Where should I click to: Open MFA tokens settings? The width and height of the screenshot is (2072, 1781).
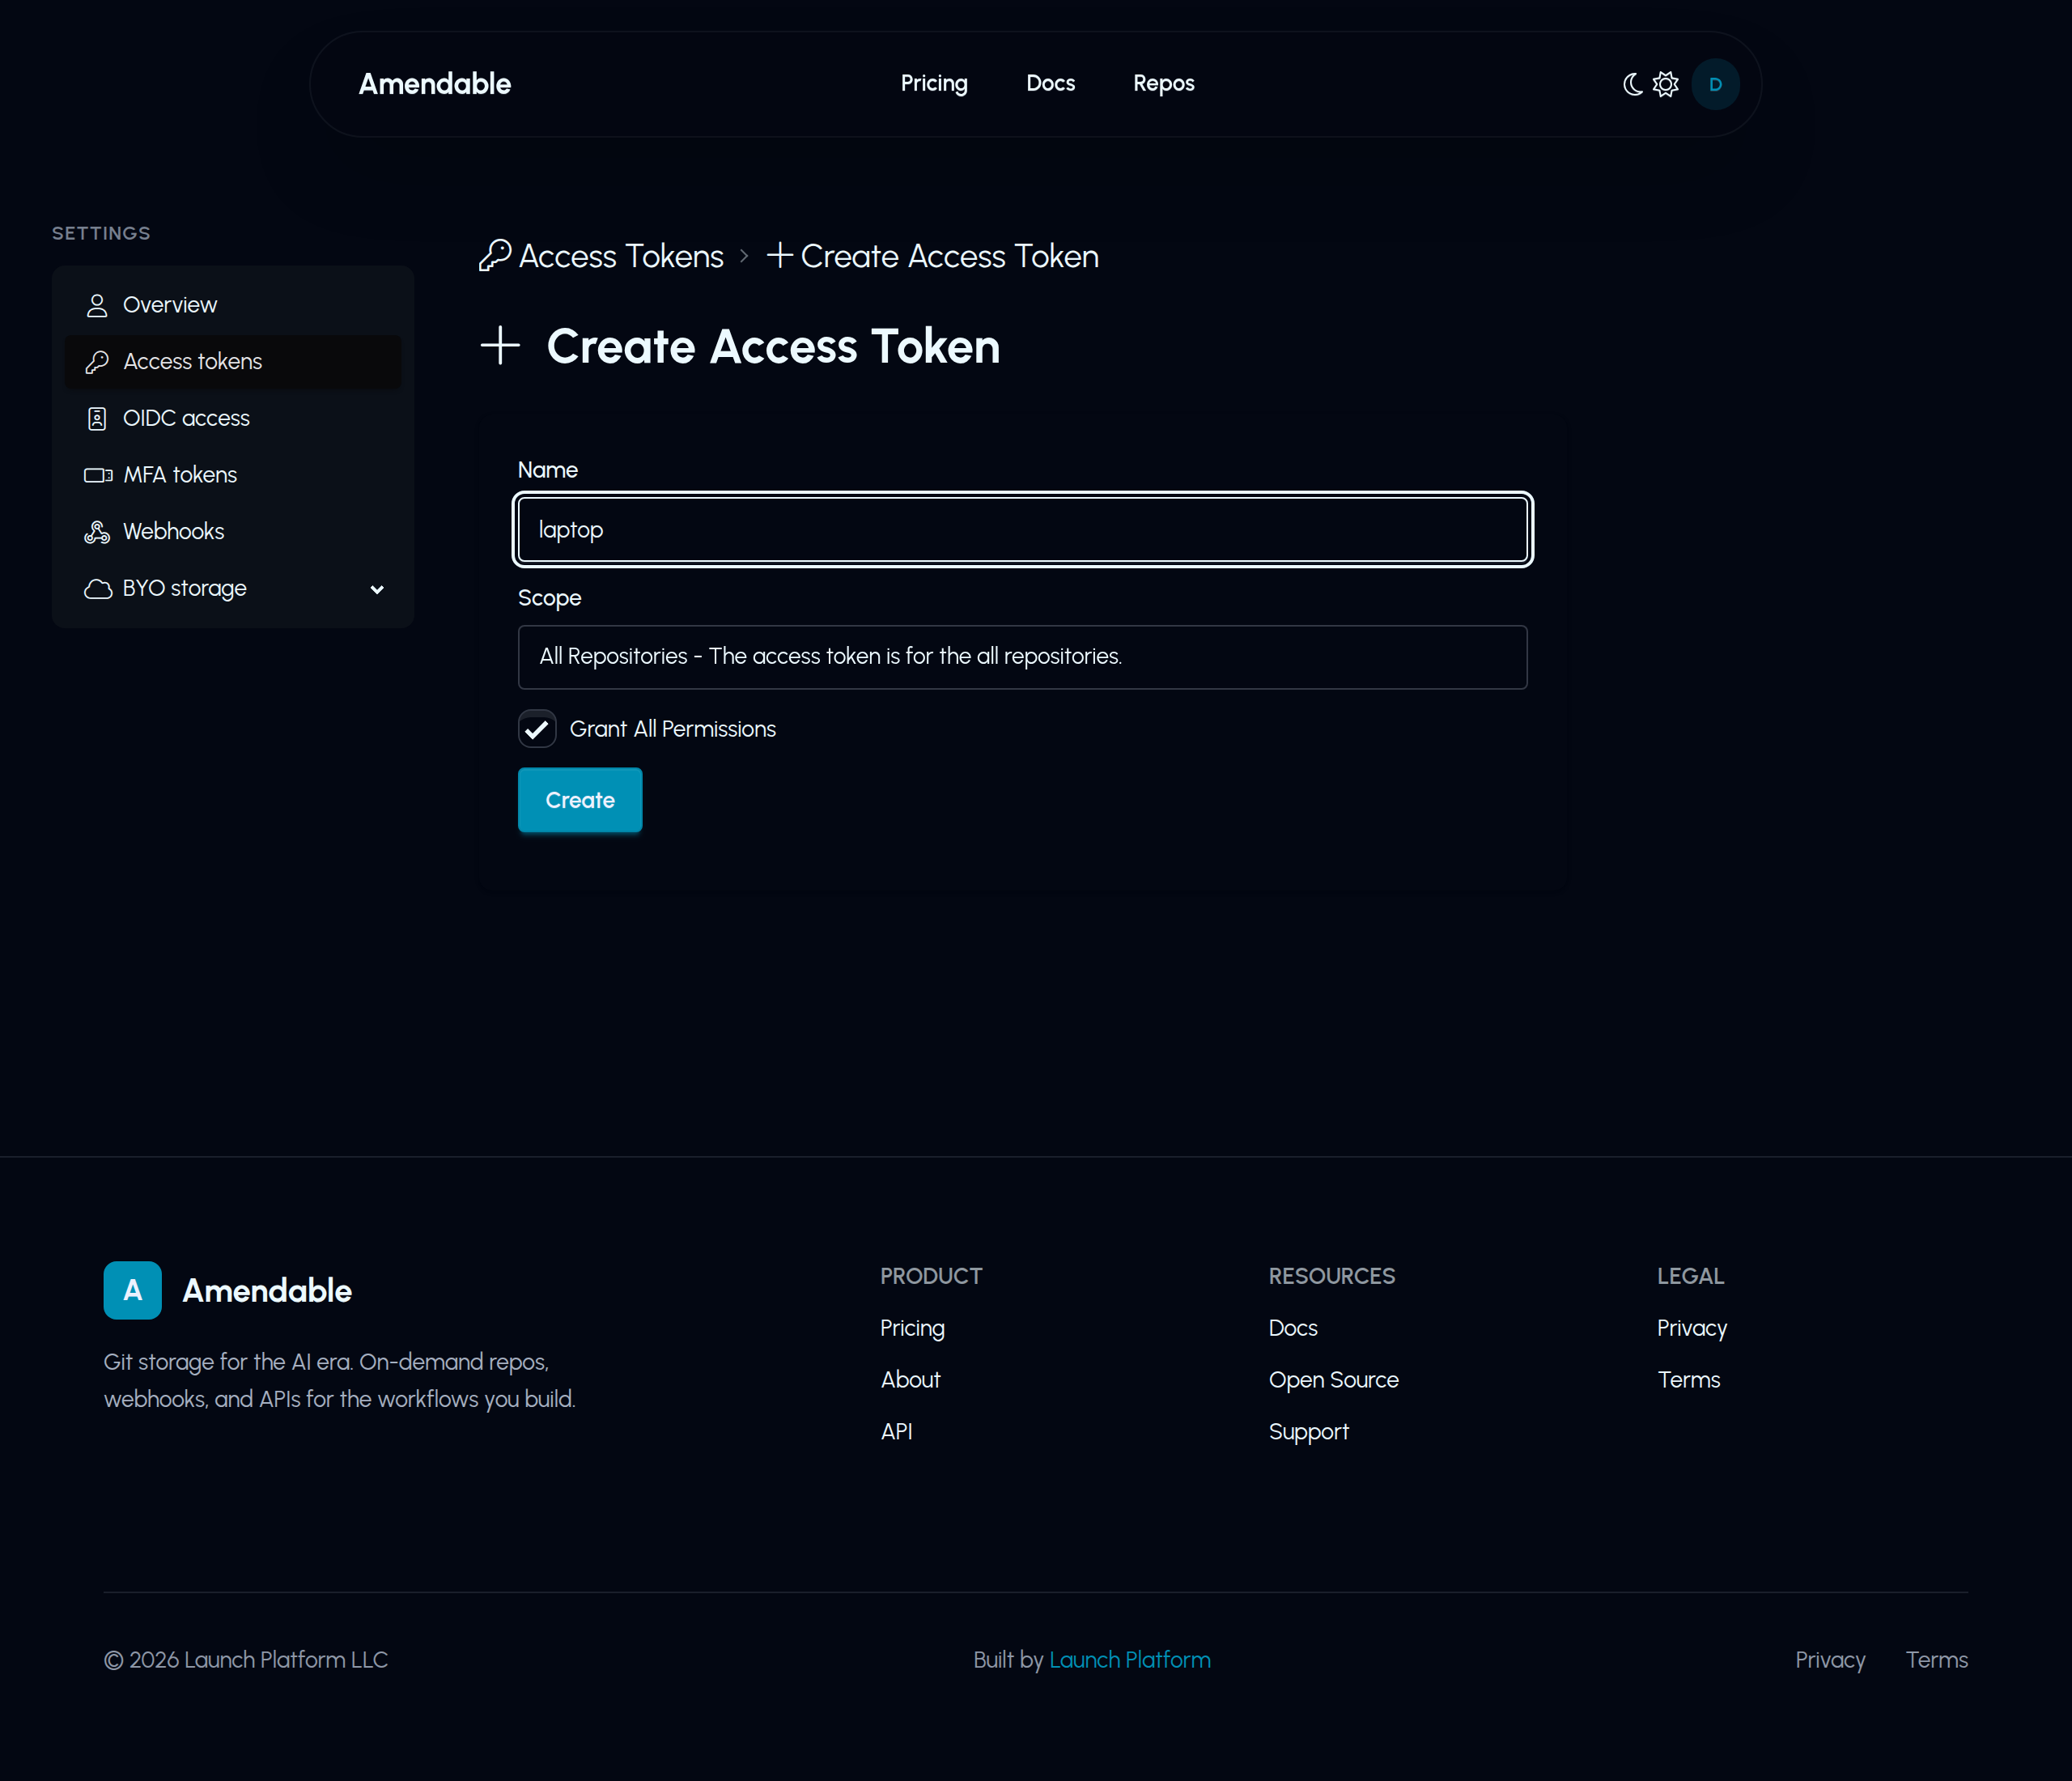(x=232, y=475)
